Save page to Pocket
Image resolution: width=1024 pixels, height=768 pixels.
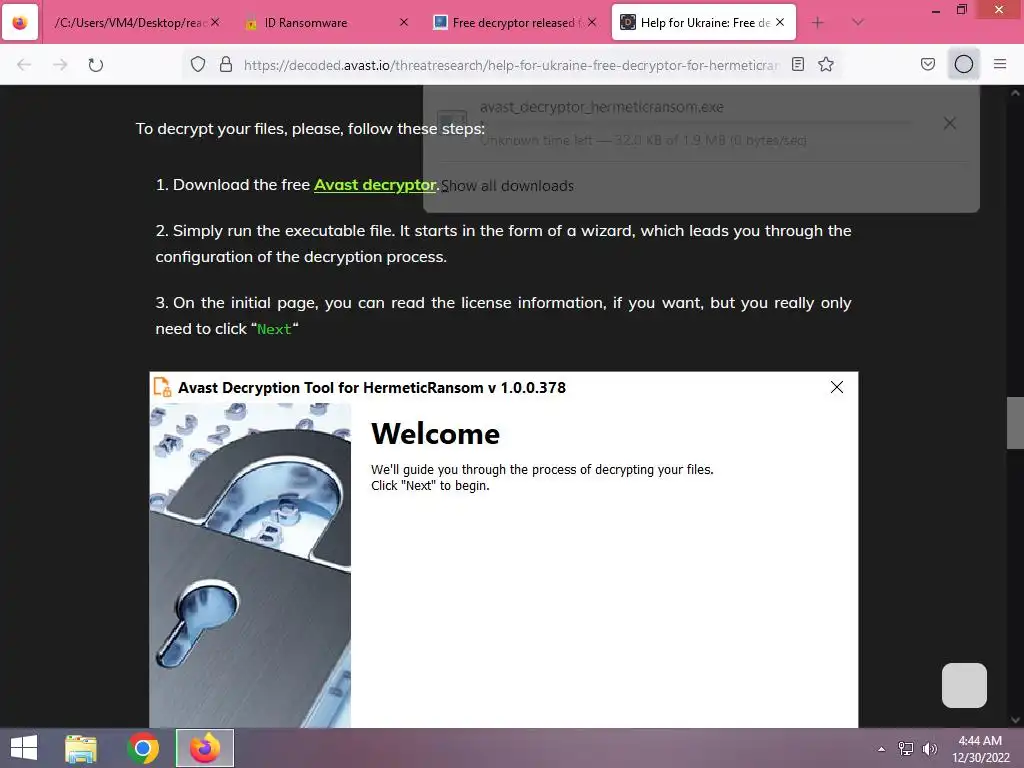pos(928,65)
